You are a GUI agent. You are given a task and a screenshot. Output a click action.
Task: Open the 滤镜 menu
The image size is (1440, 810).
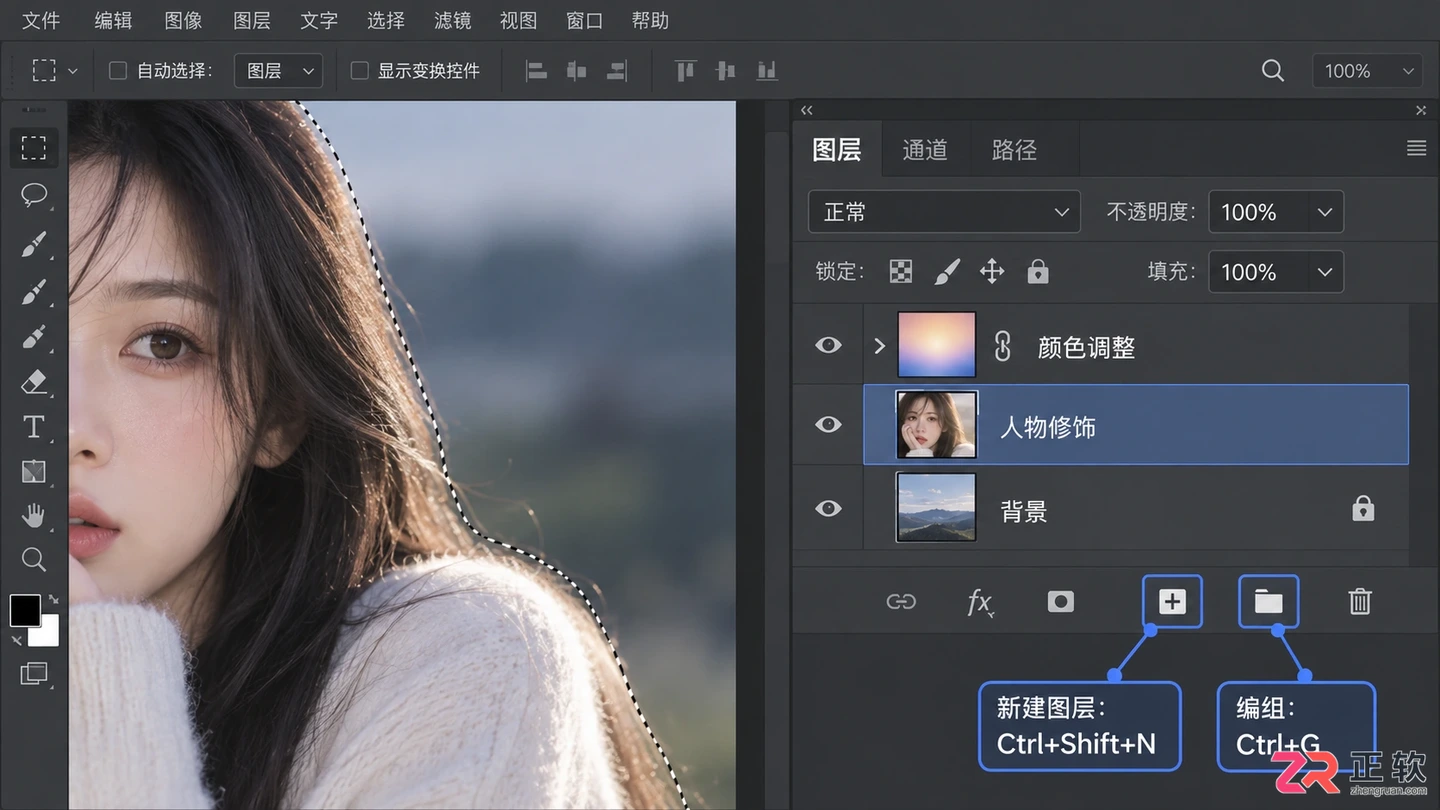click(x=453, y=20)
